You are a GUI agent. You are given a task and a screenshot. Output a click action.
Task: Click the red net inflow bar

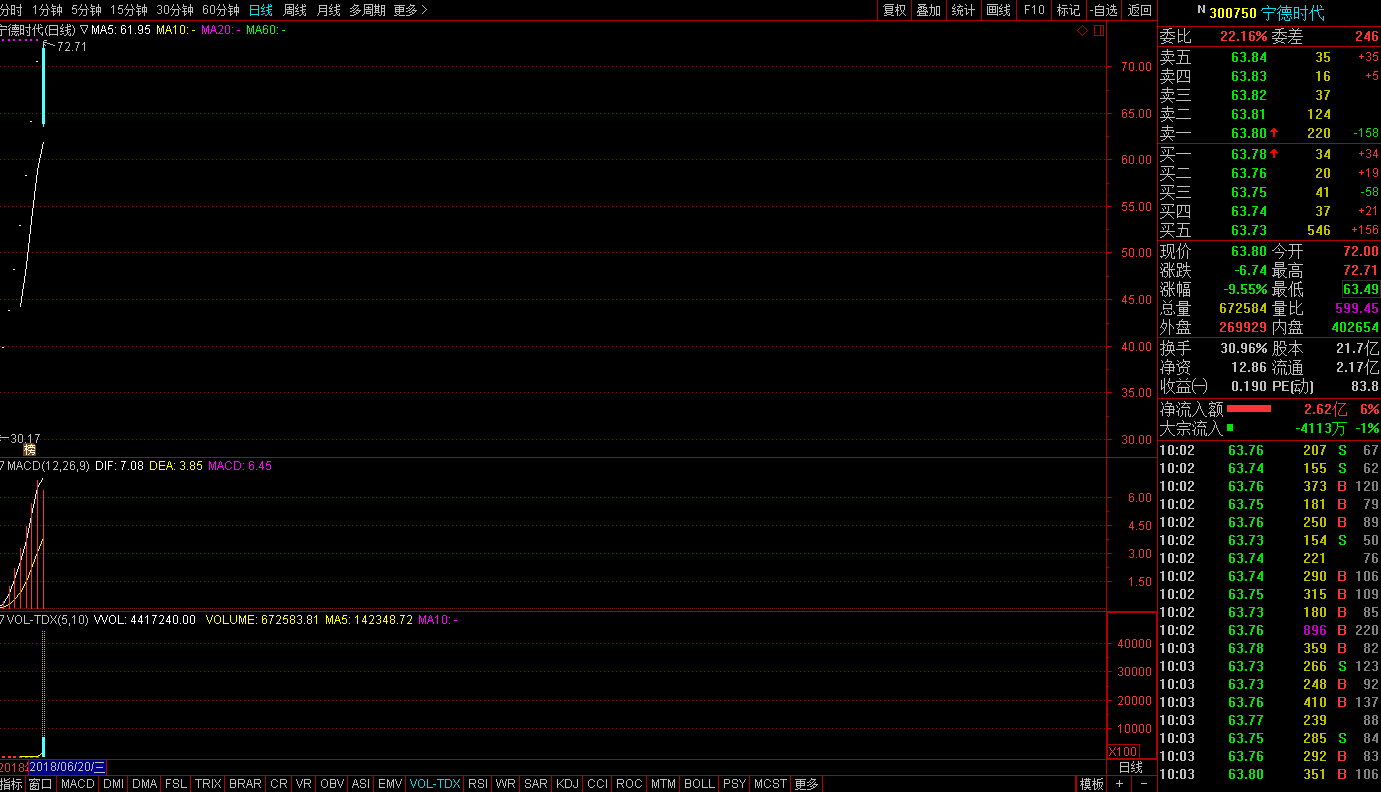pyautogui.click(x=1249, y=409)
